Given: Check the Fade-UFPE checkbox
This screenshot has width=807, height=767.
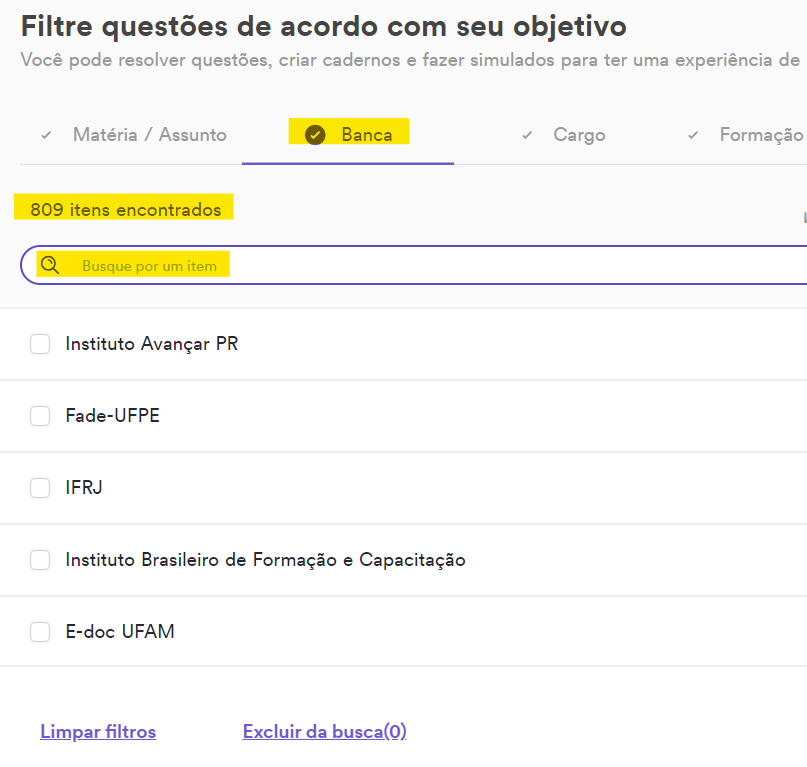Looking at the screenshot, I should tap(40, 415).
